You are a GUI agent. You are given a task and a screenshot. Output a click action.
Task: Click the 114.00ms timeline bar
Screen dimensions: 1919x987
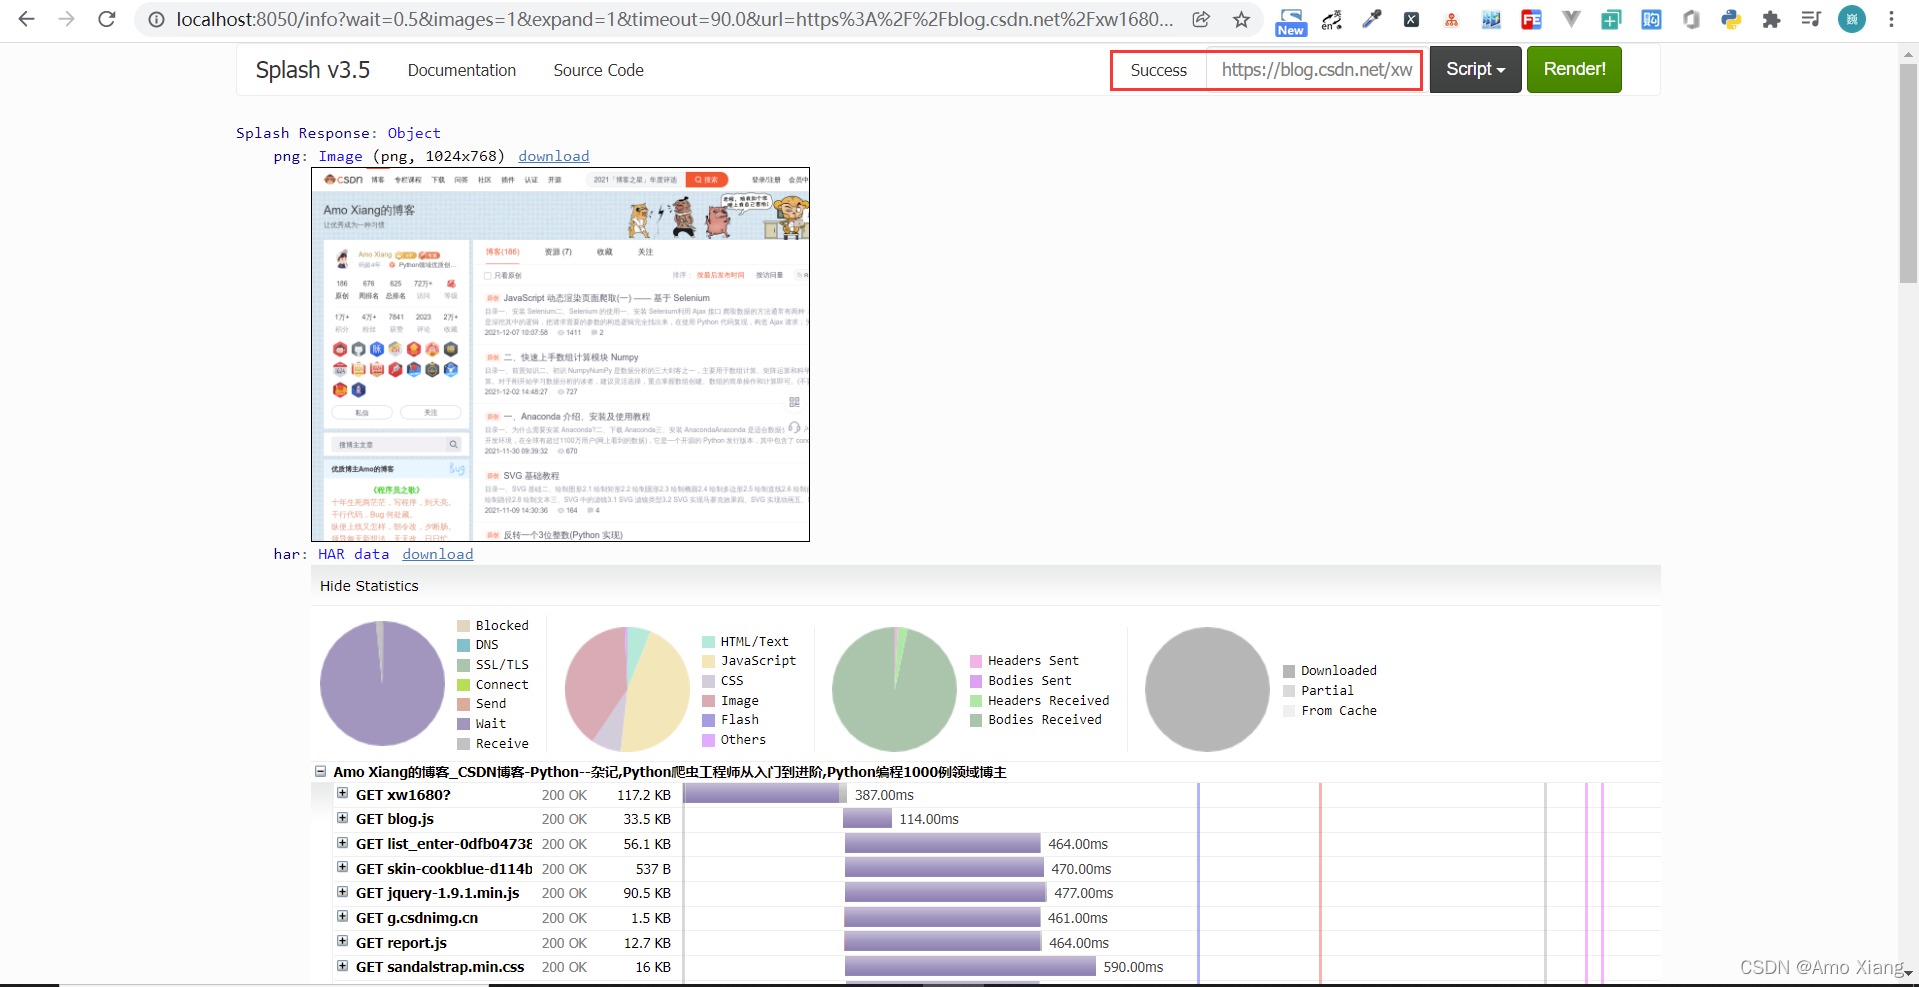[x=867, y=818]
